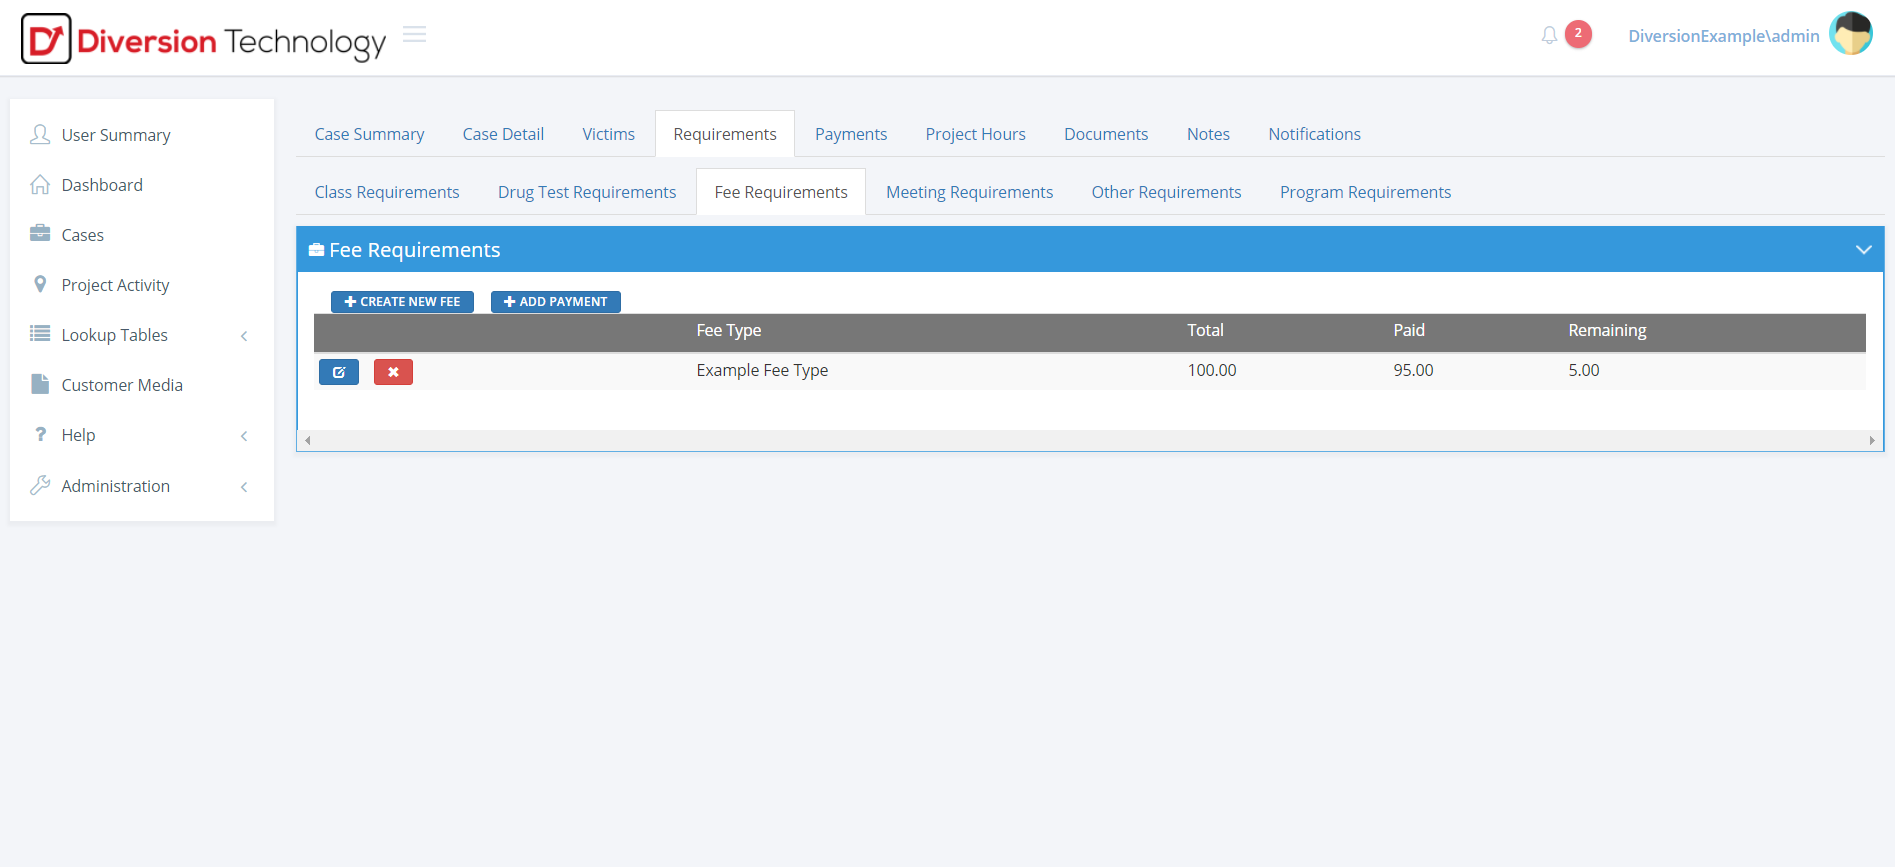1895x867 pixels.
Task: Switch to the Payments tab
Action: (x=850, y=134)
